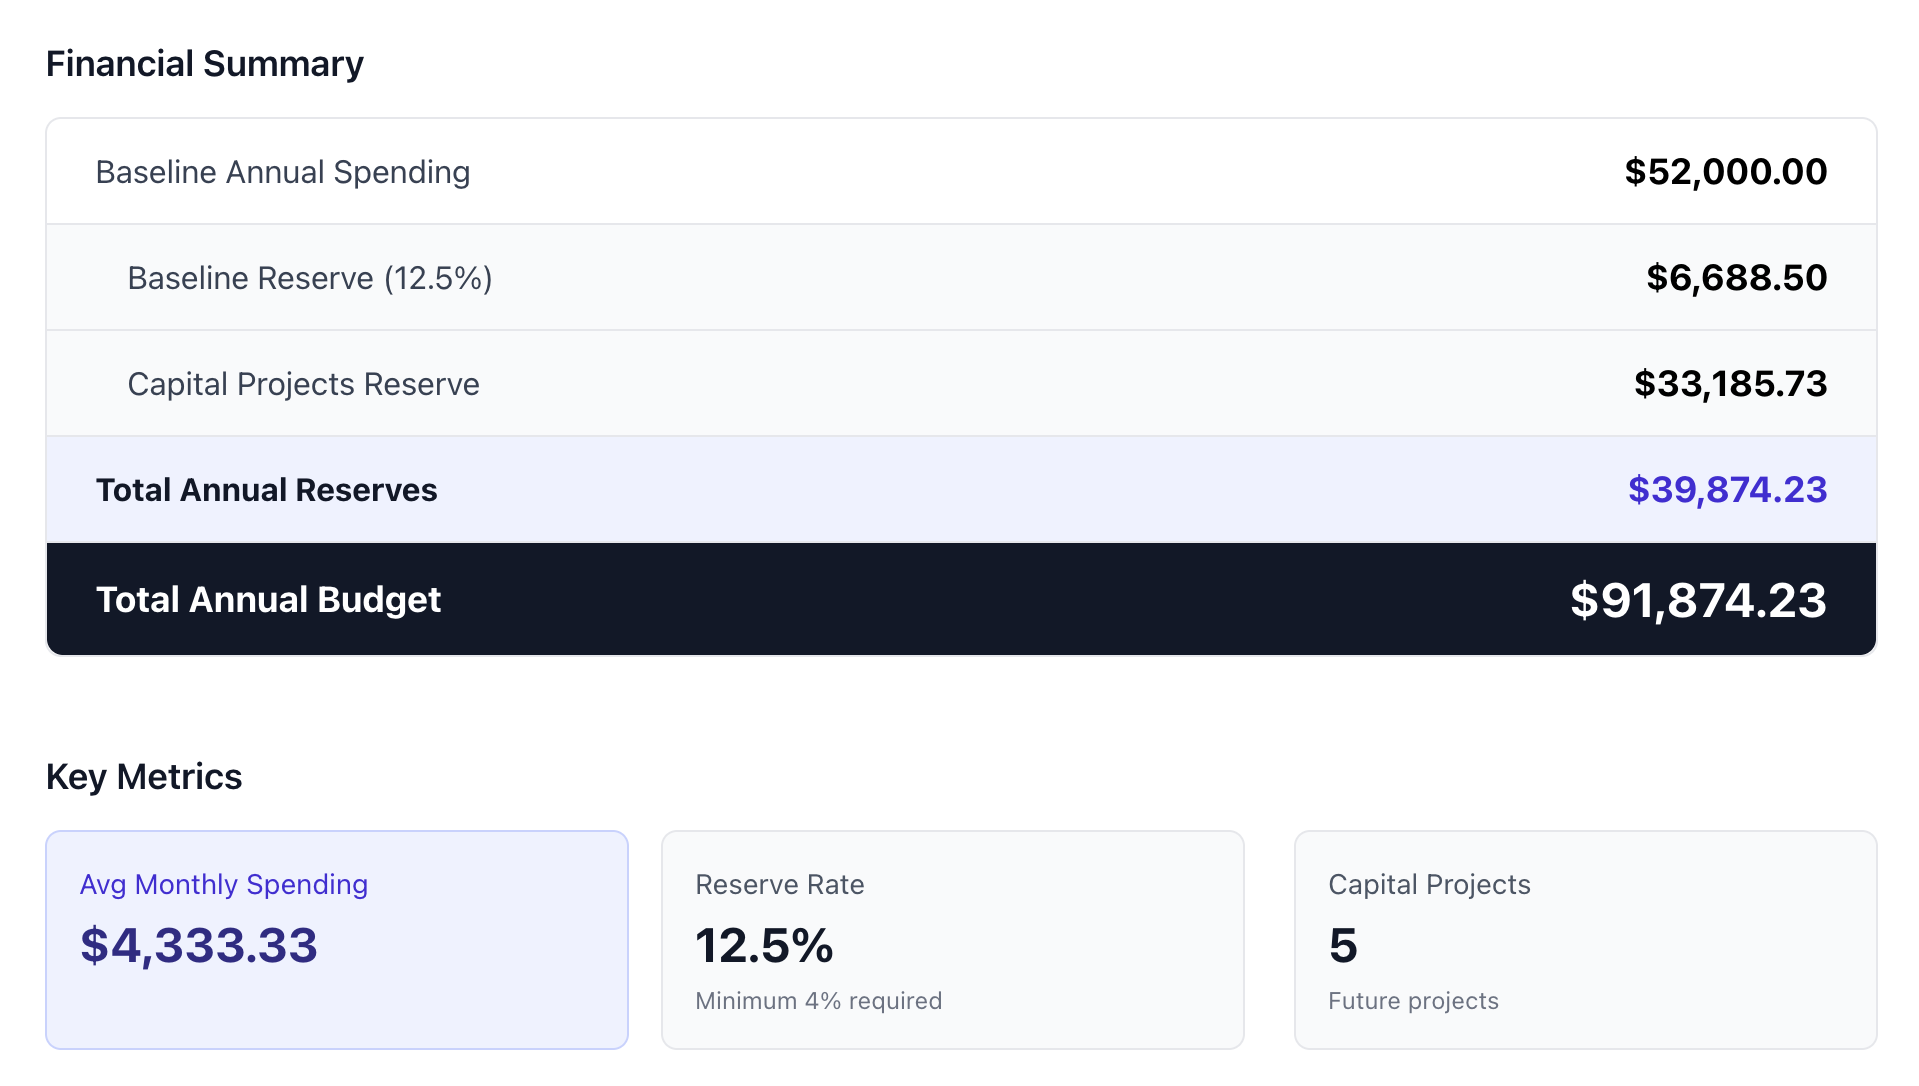This screenshot has width=1919, height=1086.
Task: Select the Reserve Rate card
Action: click(952, 939)
